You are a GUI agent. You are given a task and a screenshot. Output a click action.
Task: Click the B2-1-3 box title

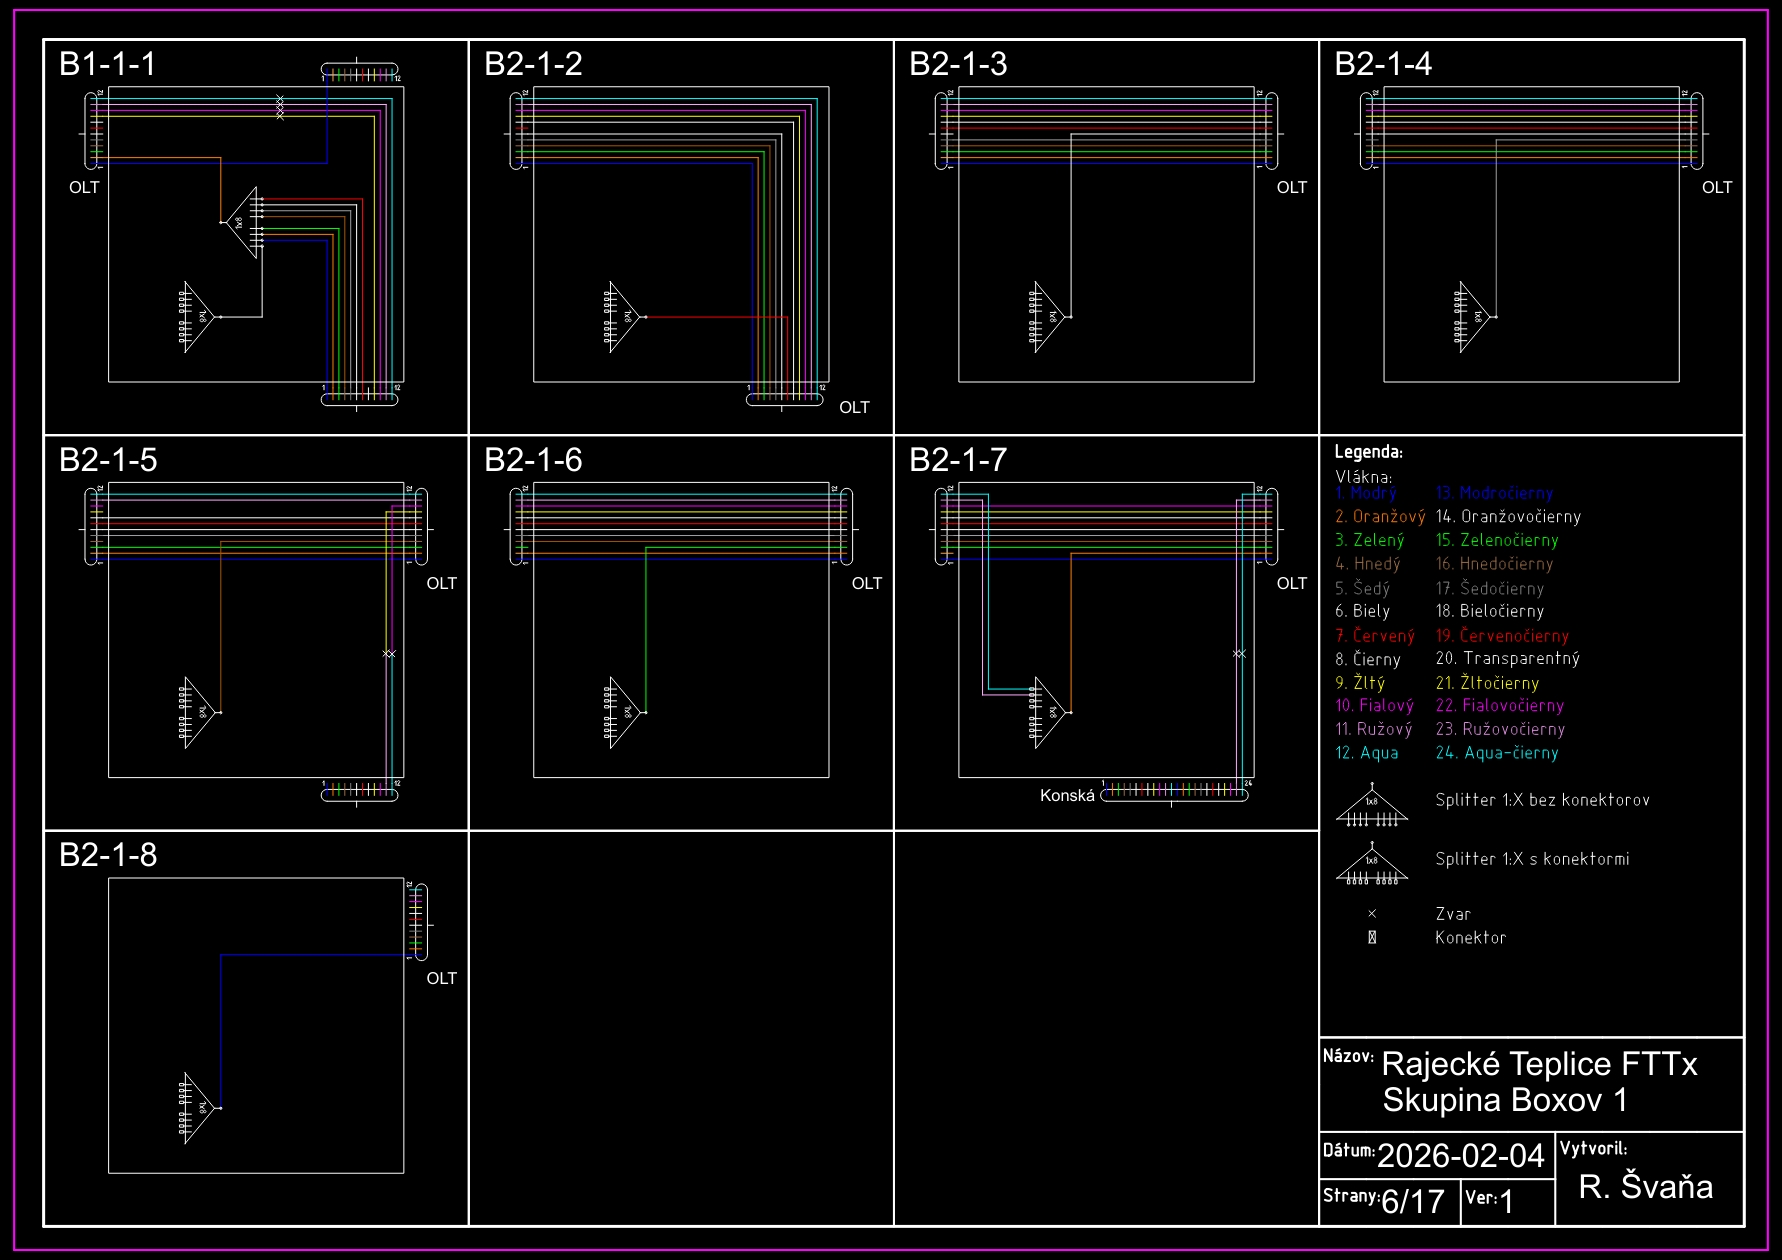point(957,64)
